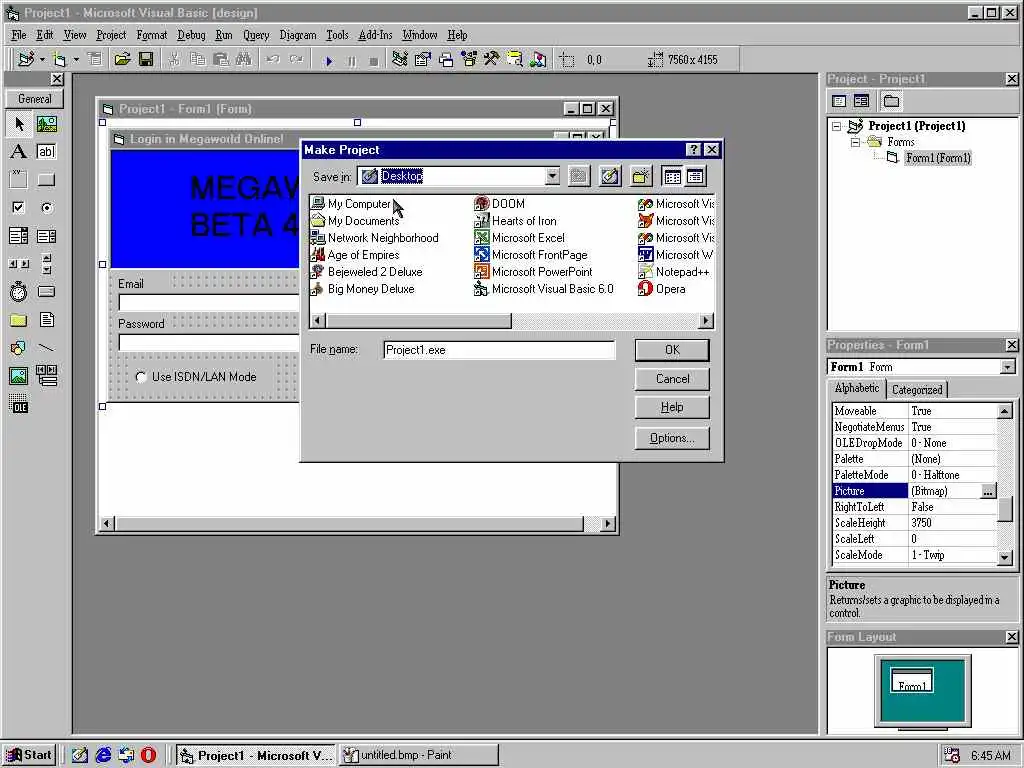Click the Properties list vertical scrollbar thumb
The image size is (1024, 768).
[x=1006, y=509]
